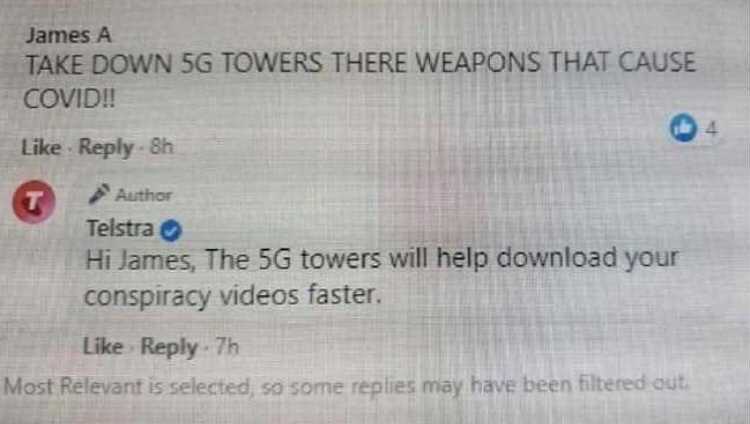Click the blue verified badge beside Telstra
The height and width of the screenshot is (424, 750).
click(x=171, y=231)
